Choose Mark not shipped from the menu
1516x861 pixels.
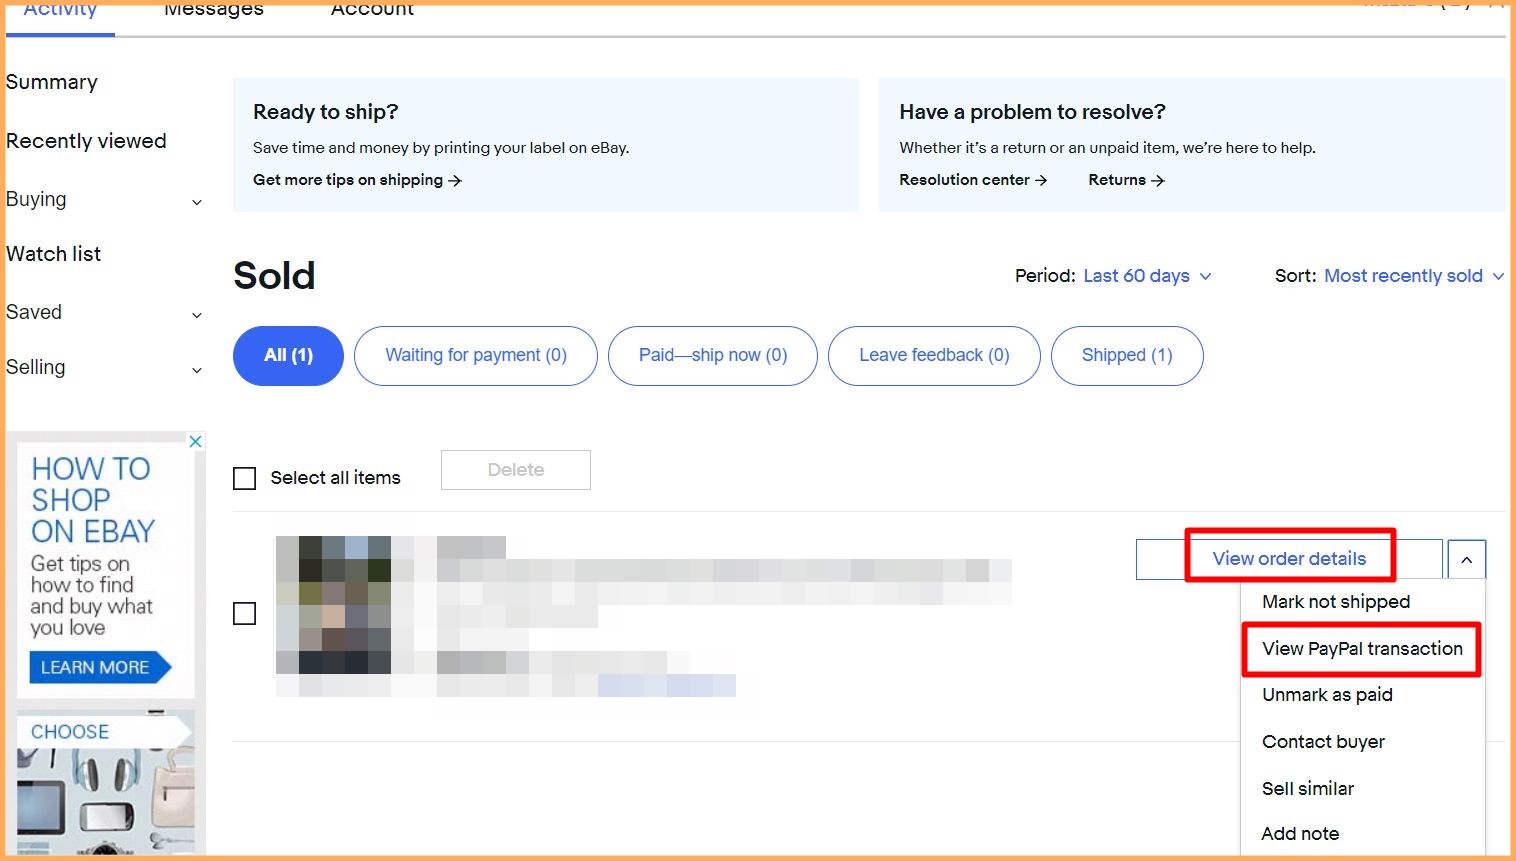(x=1336, y=601)
